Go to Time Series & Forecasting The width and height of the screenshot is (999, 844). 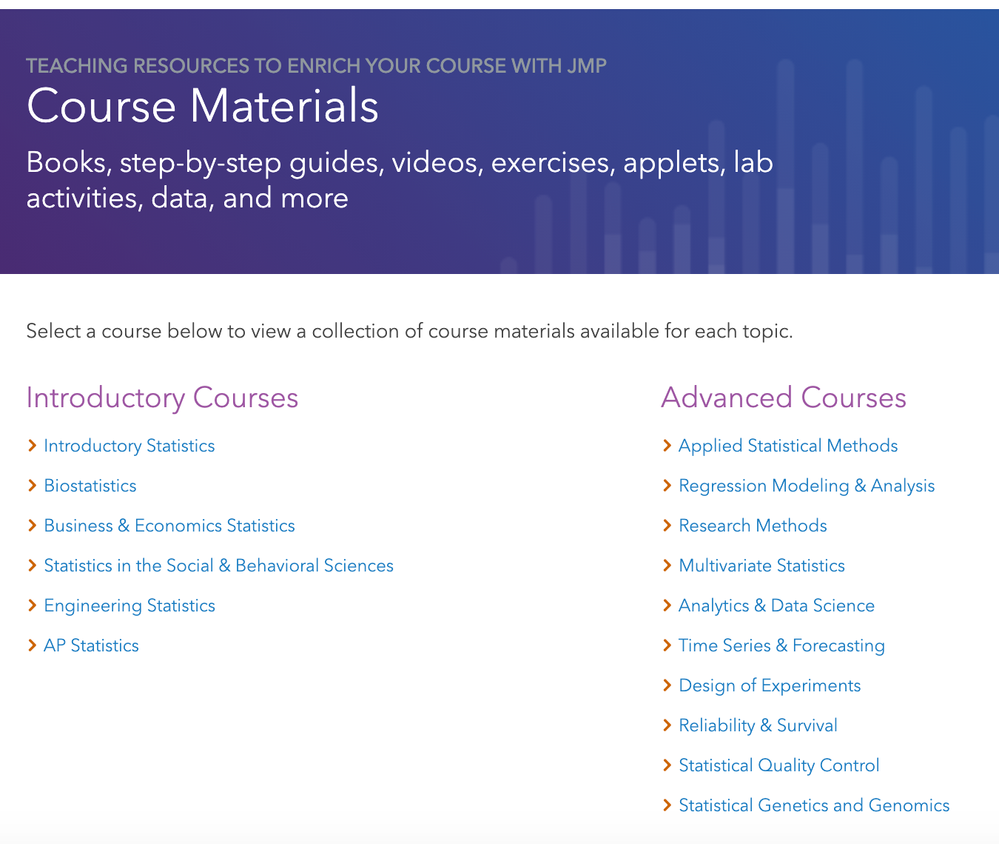(x=781, y=646)
